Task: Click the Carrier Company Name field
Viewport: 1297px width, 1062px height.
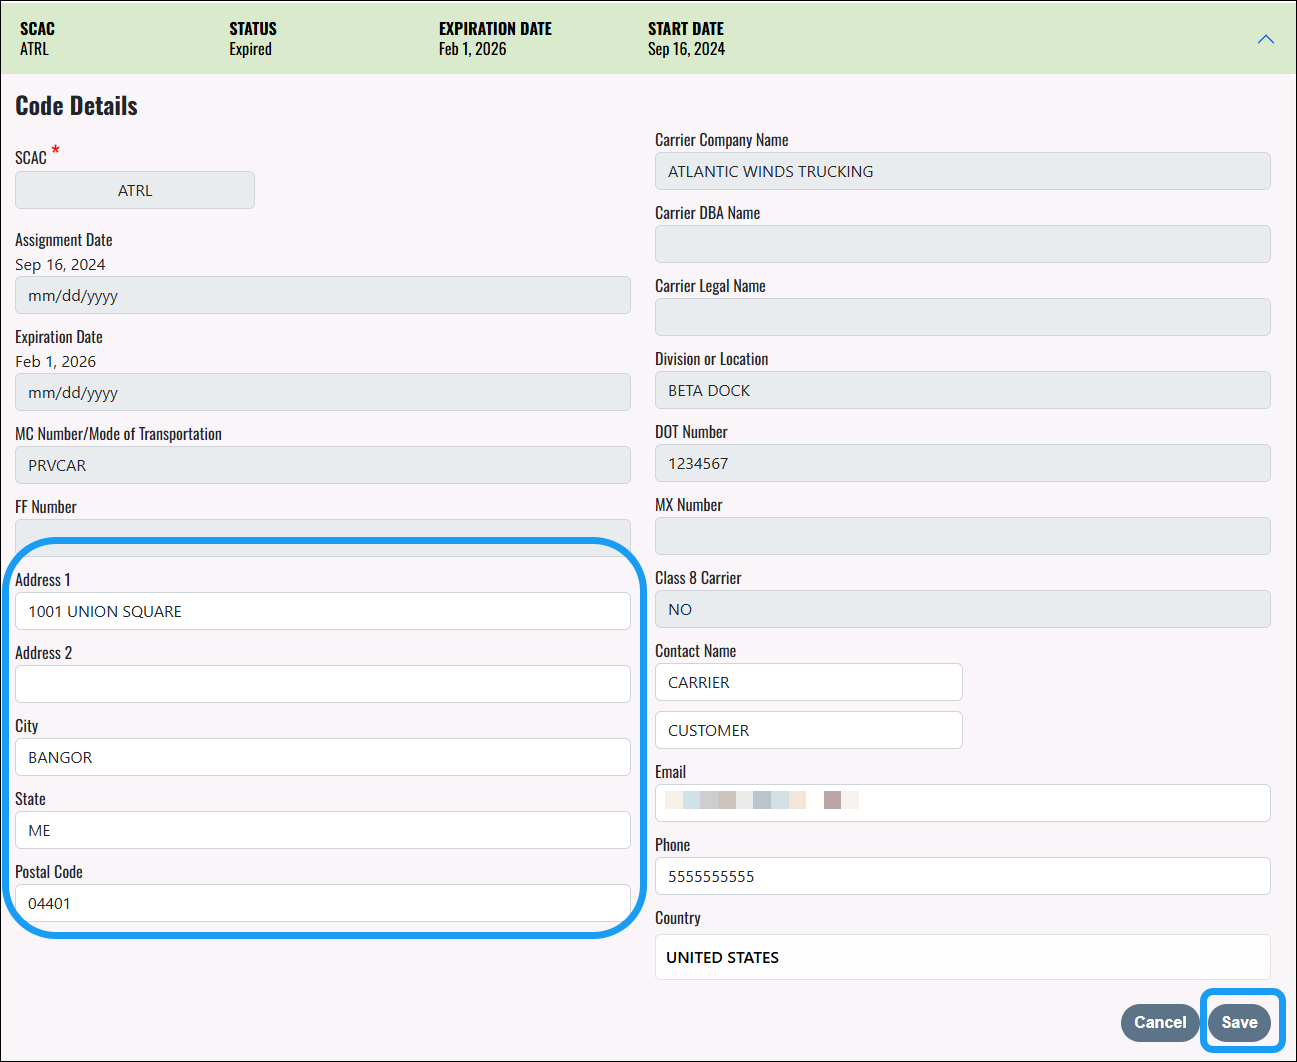Action: [962, 171]
